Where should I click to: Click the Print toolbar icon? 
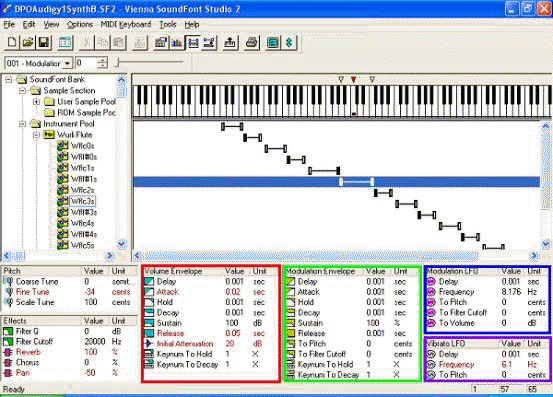pyautogui.click(x=251, y=43)
